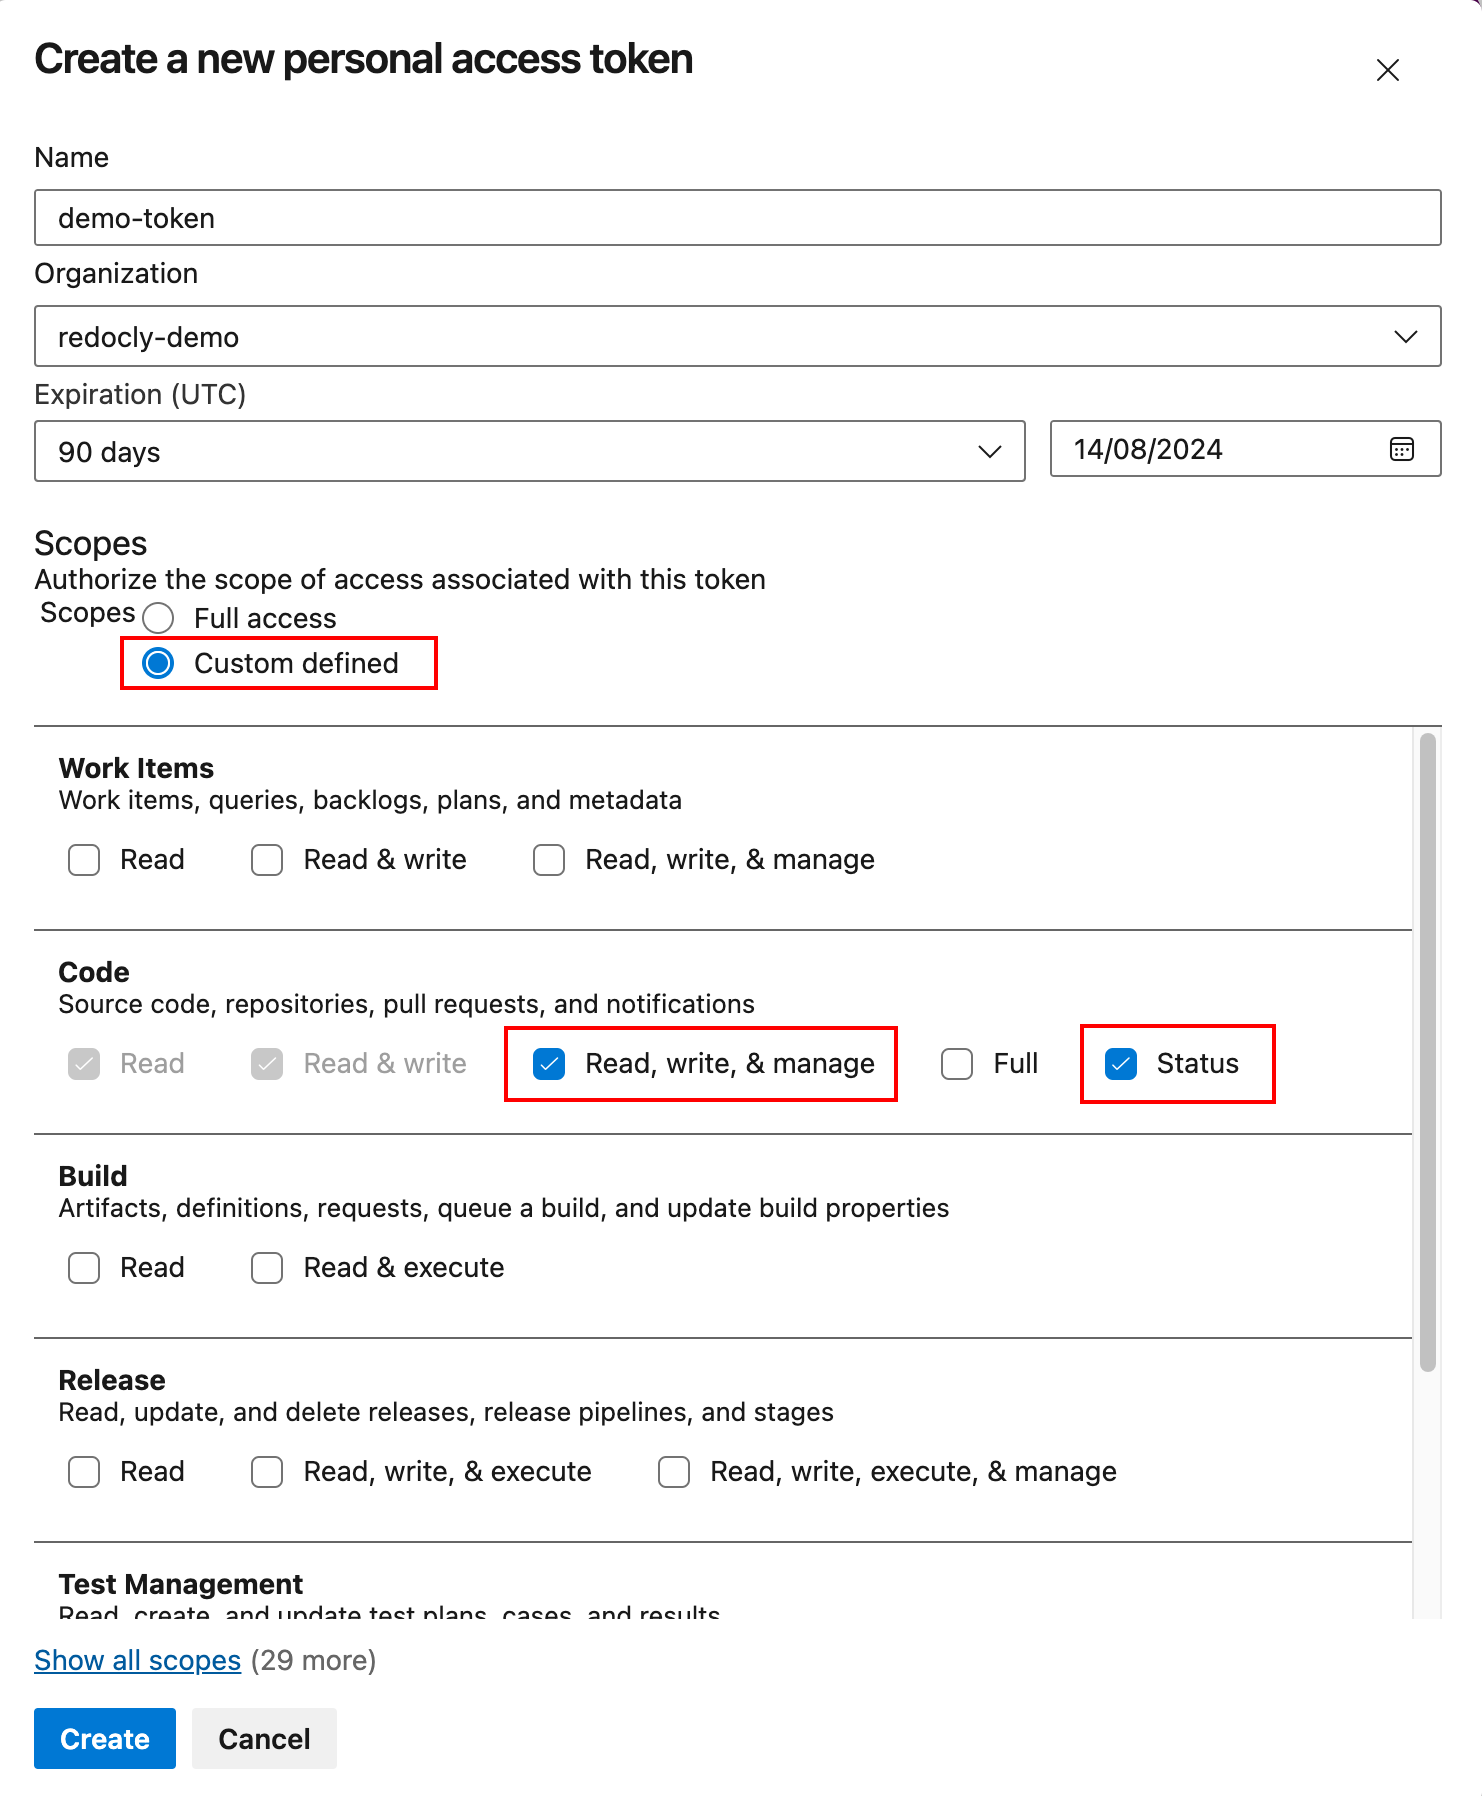Screen dimensions: 1482x1796
Task: Check Release Read, write, execute, & manage
Action: coord(674,1472)
